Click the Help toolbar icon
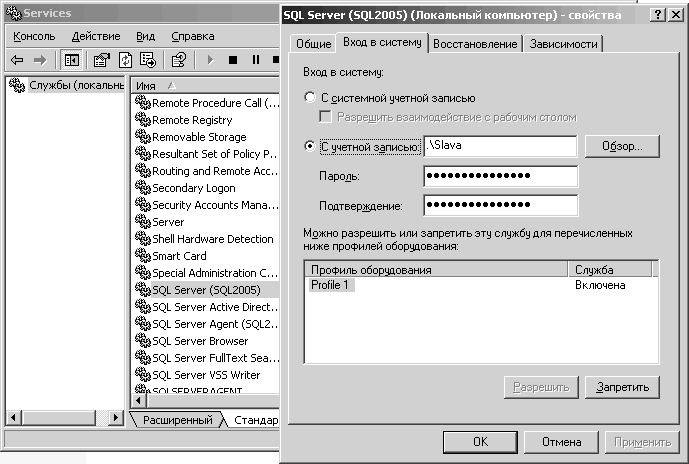The height and width of the screenshot is (464, 689). [x=178, y=60]
